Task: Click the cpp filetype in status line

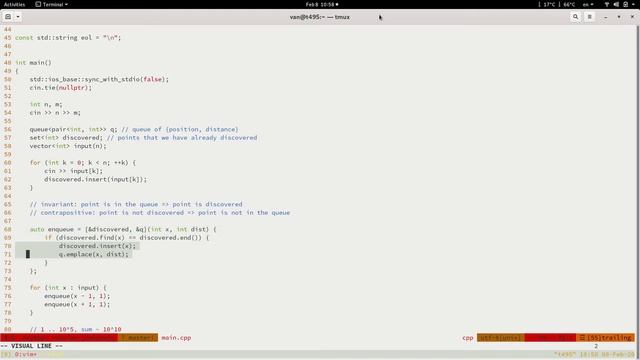Action: (467, 338)
